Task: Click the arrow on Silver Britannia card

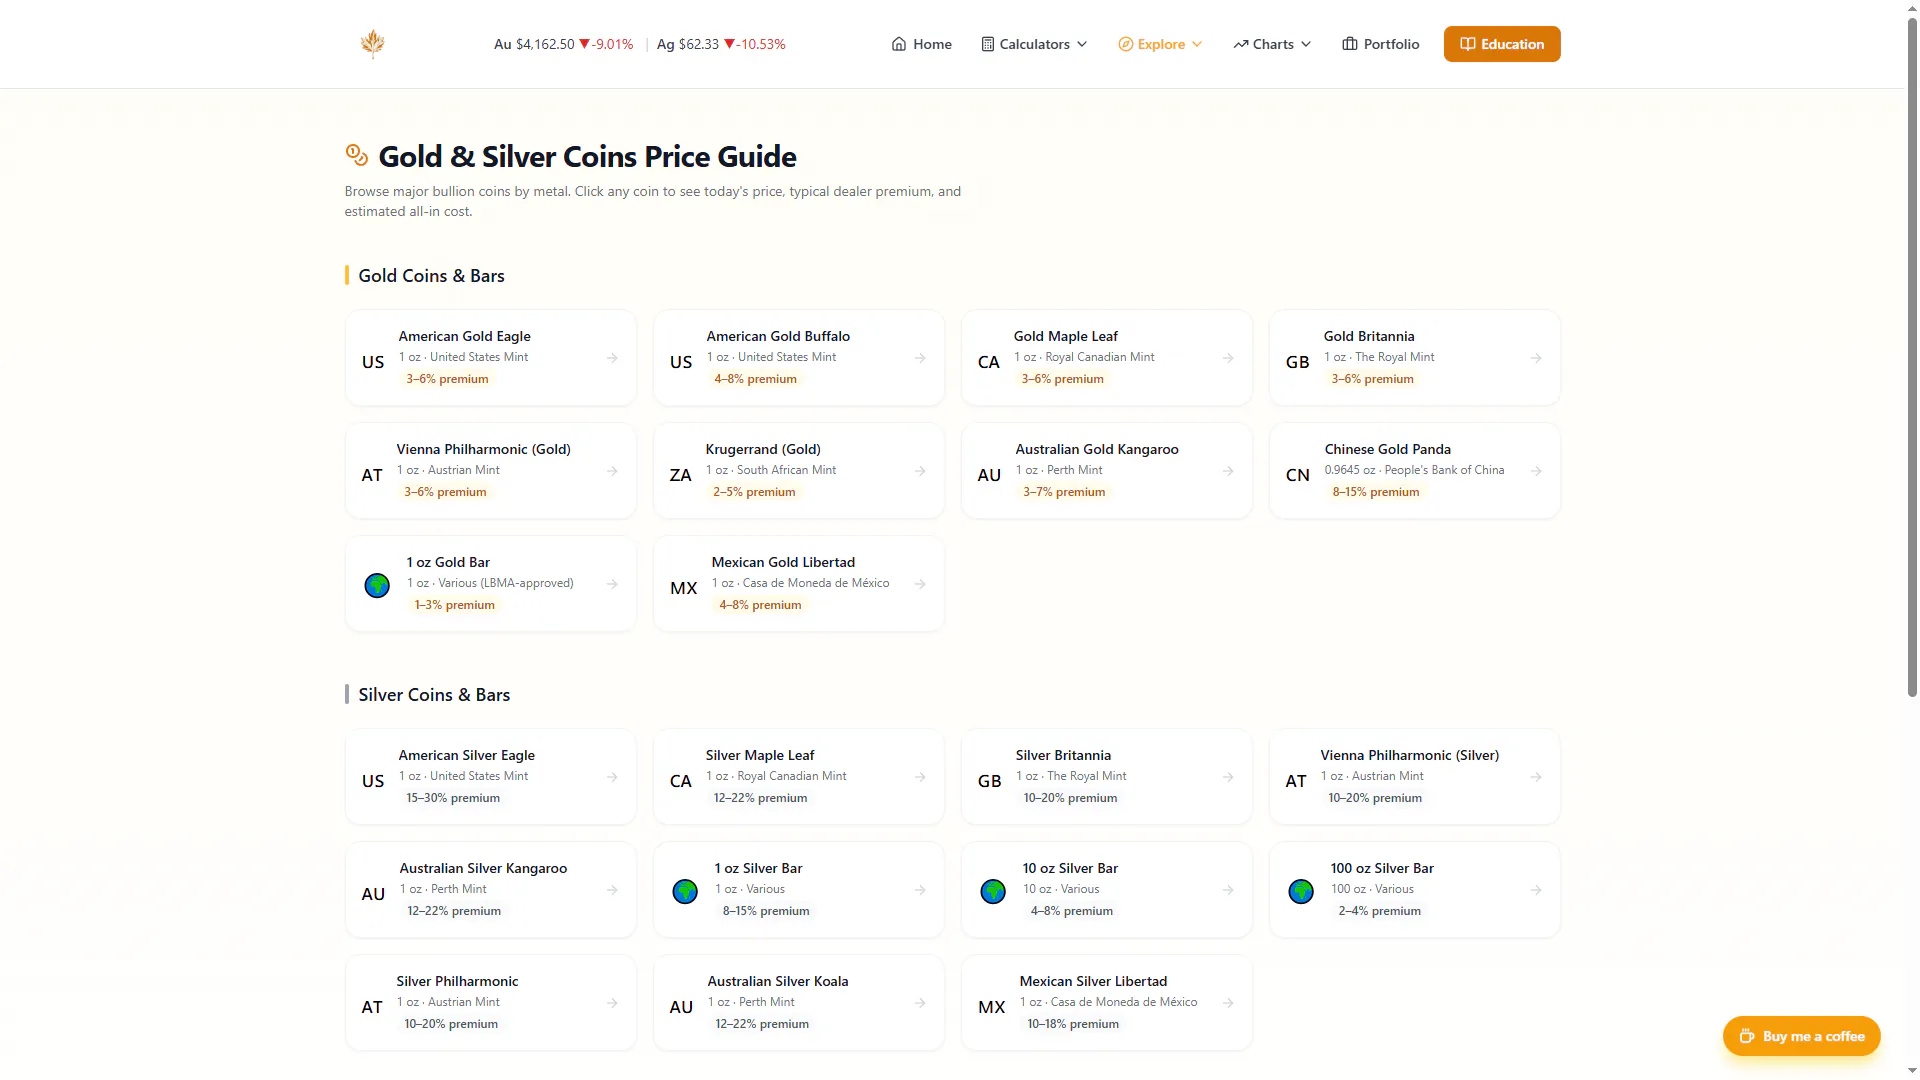Action: coord(1228,777)
